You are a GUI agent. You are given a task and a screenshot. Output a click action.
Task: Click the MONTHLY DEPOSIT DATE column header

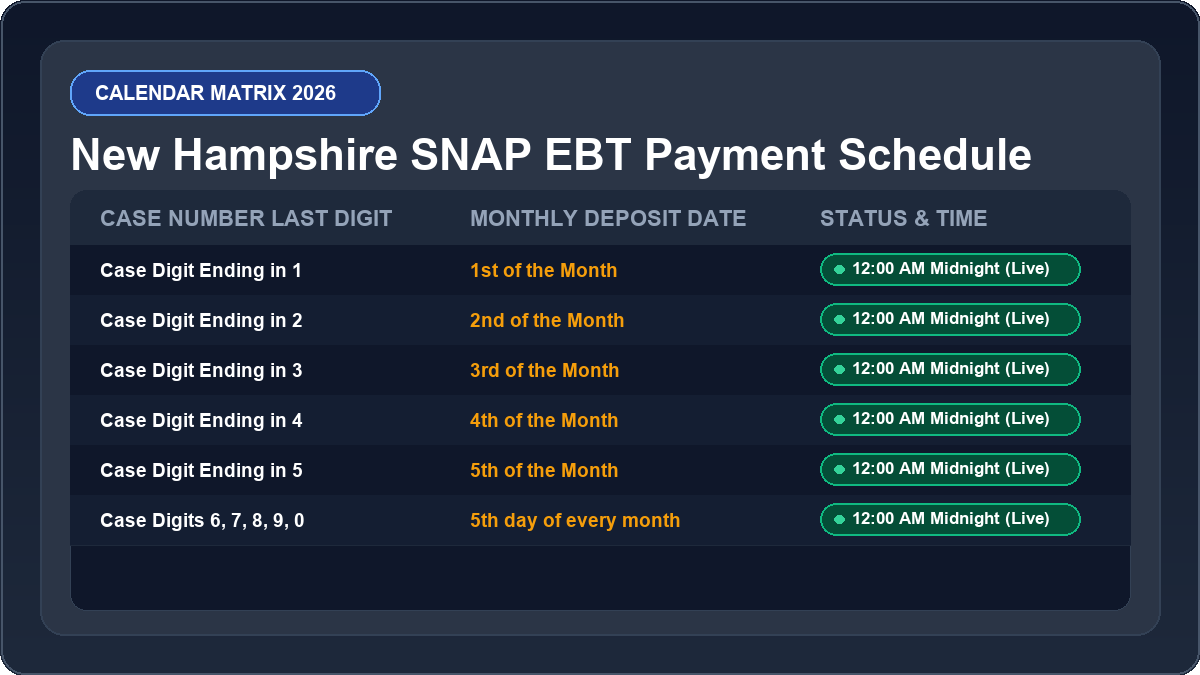(x=608, y=218)
